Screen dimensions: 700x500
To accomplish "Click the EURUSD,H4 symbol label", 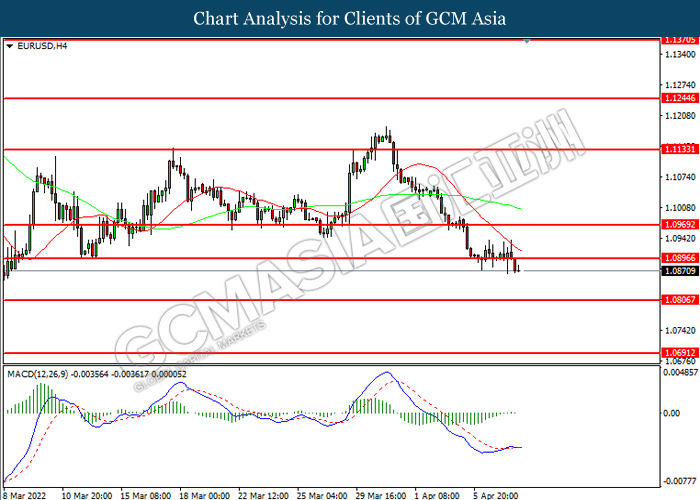I will tap(42, 46).
